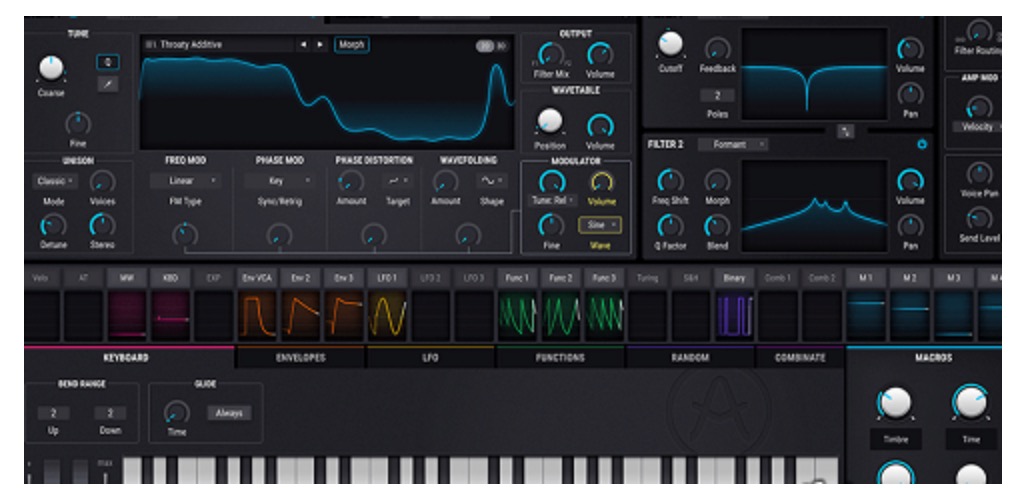Click the Bend Range Down value field

110,413
